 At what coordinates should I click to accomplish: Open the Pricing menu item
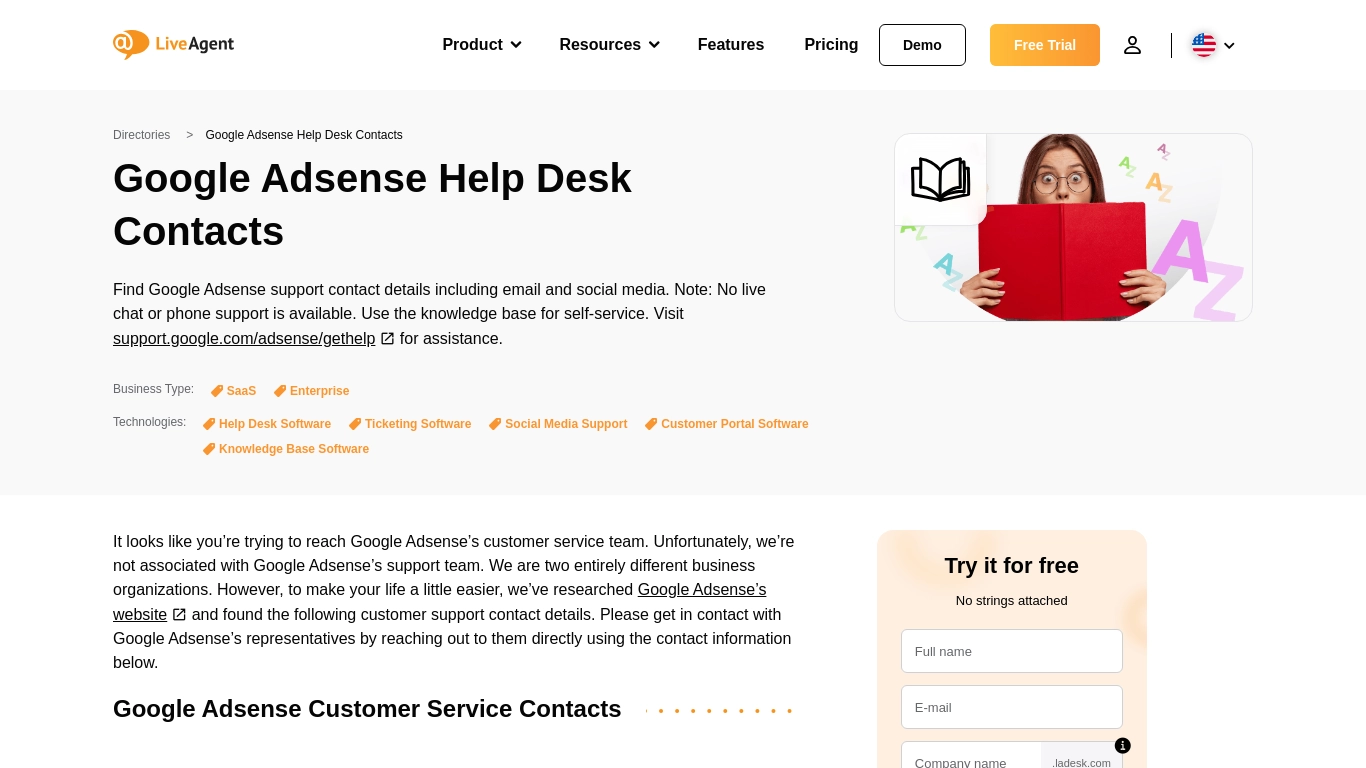pyautogui.click(x=831, y=45)
